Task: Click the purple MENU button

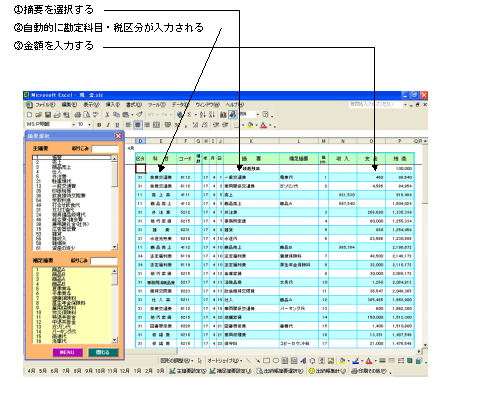Action: pos(67,352)
